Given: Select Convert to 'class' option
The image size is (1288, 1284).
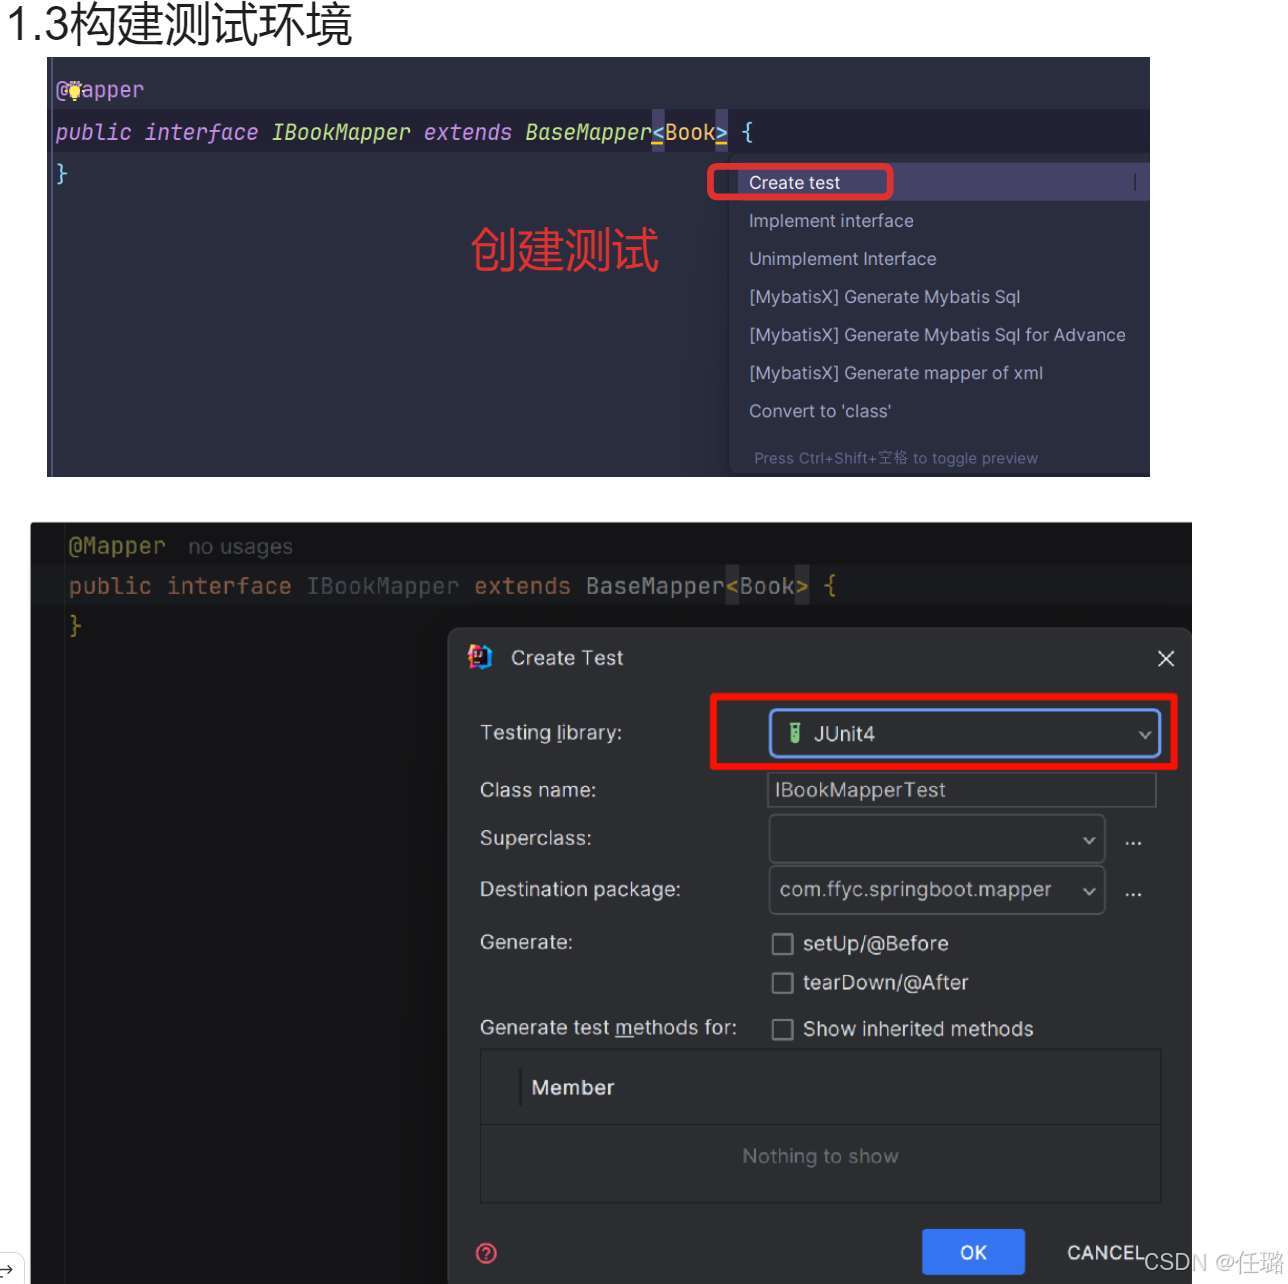Looking at the screenshot, I should [x=820, y=411].
